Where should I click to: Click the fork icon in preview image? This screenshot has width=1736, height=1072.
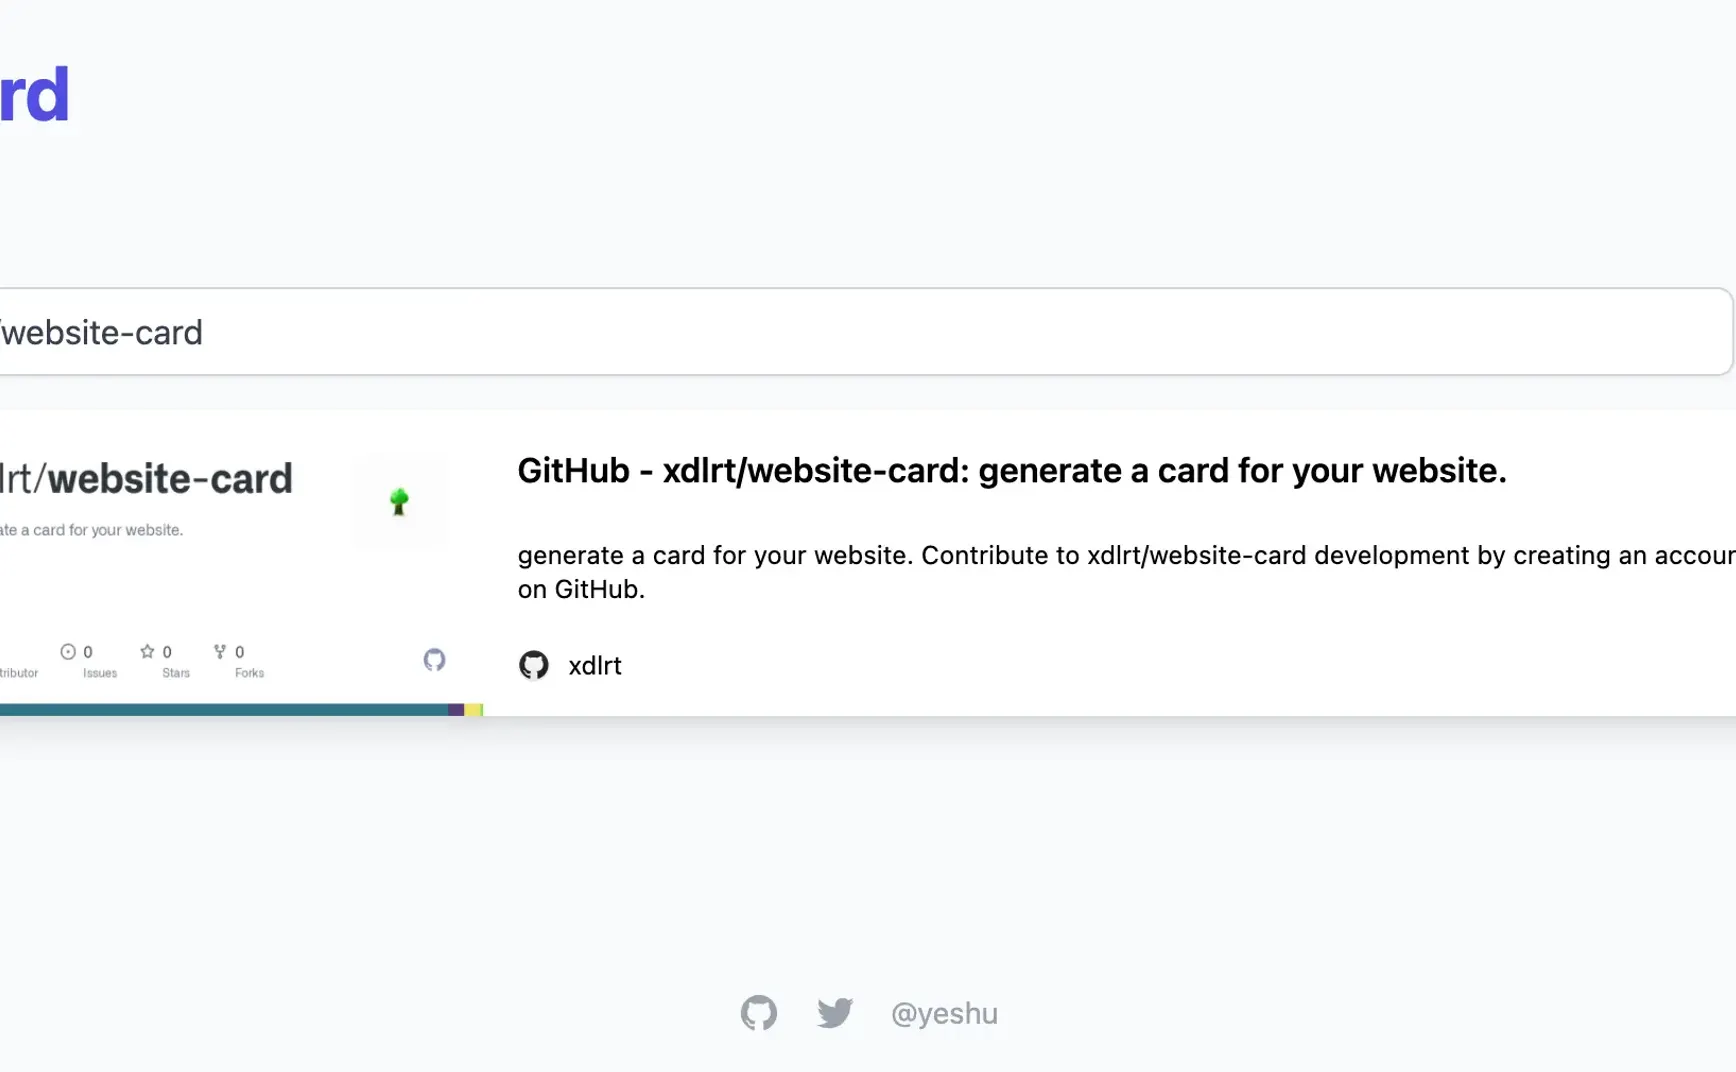[220, 652]
